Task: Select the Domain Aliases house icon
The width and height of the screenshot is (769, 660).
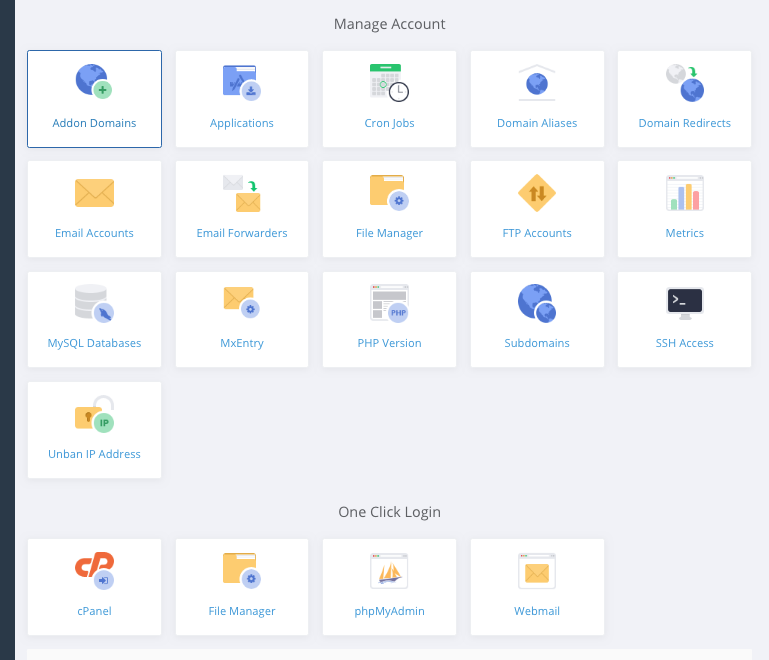Action: click(x=537, y=82)
